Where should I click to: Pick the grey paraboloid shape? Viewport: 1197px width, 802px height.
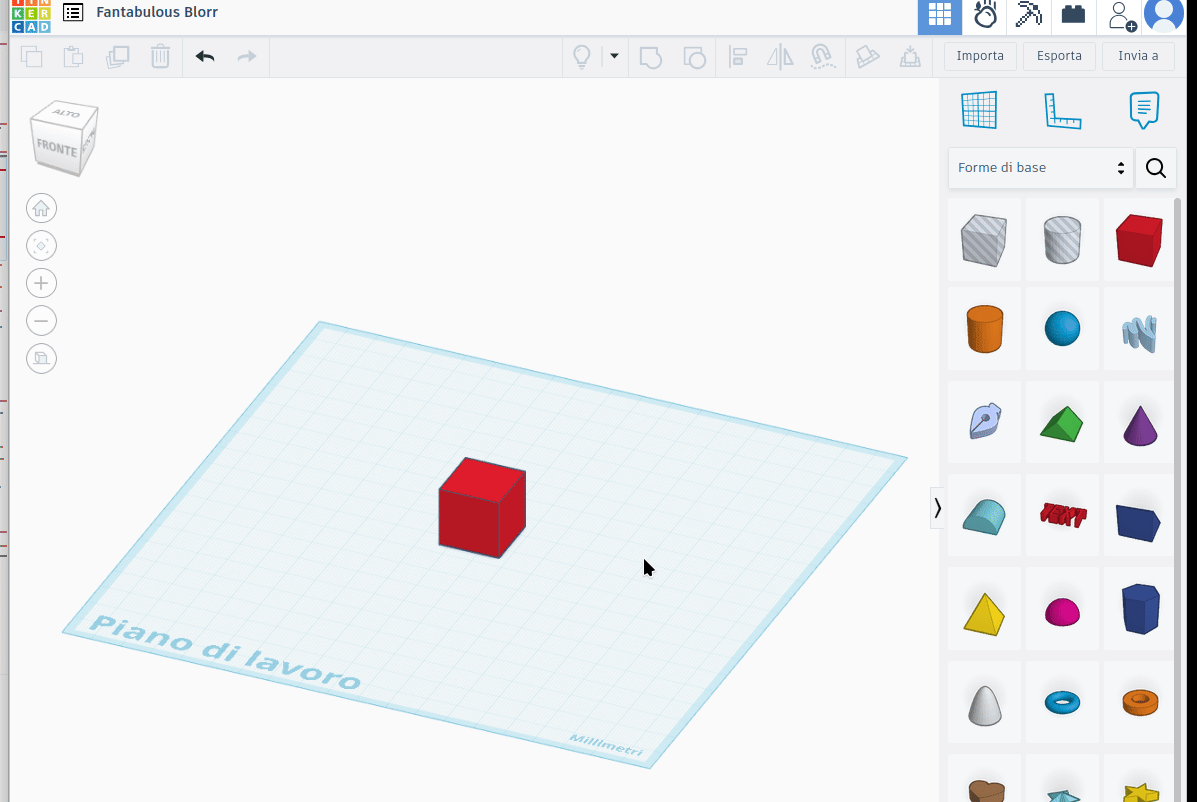[984, 704]
